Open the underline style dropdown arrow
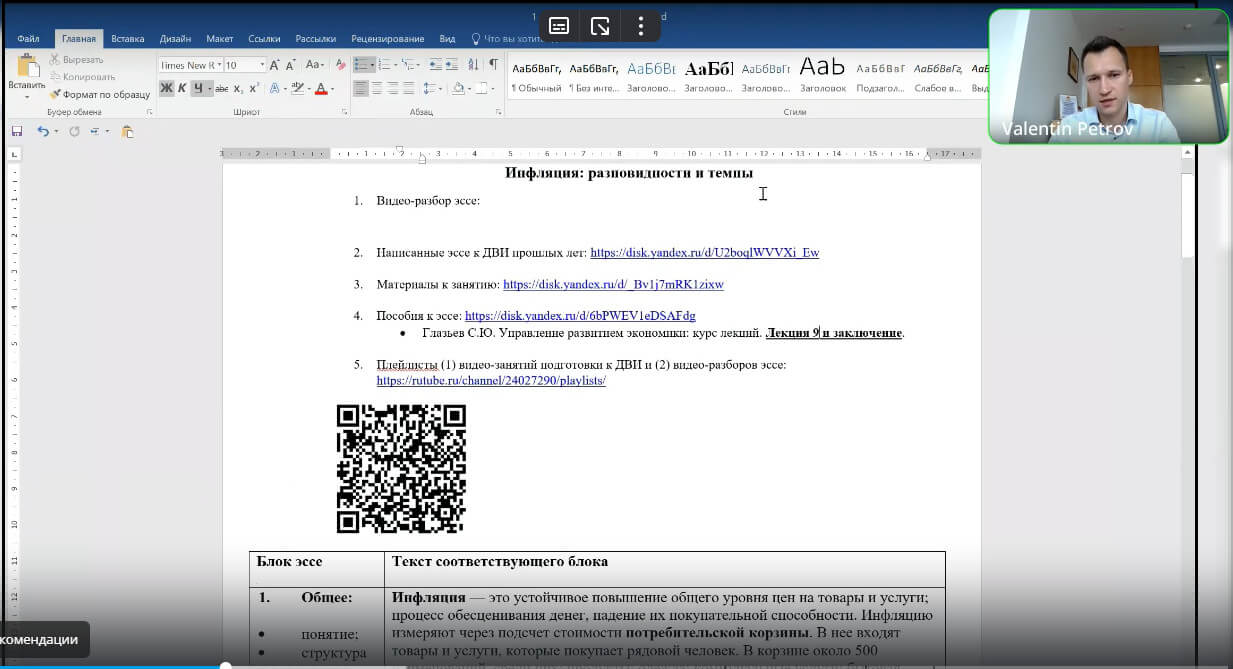Screen dimensions: 1233x669 (208, 88)
